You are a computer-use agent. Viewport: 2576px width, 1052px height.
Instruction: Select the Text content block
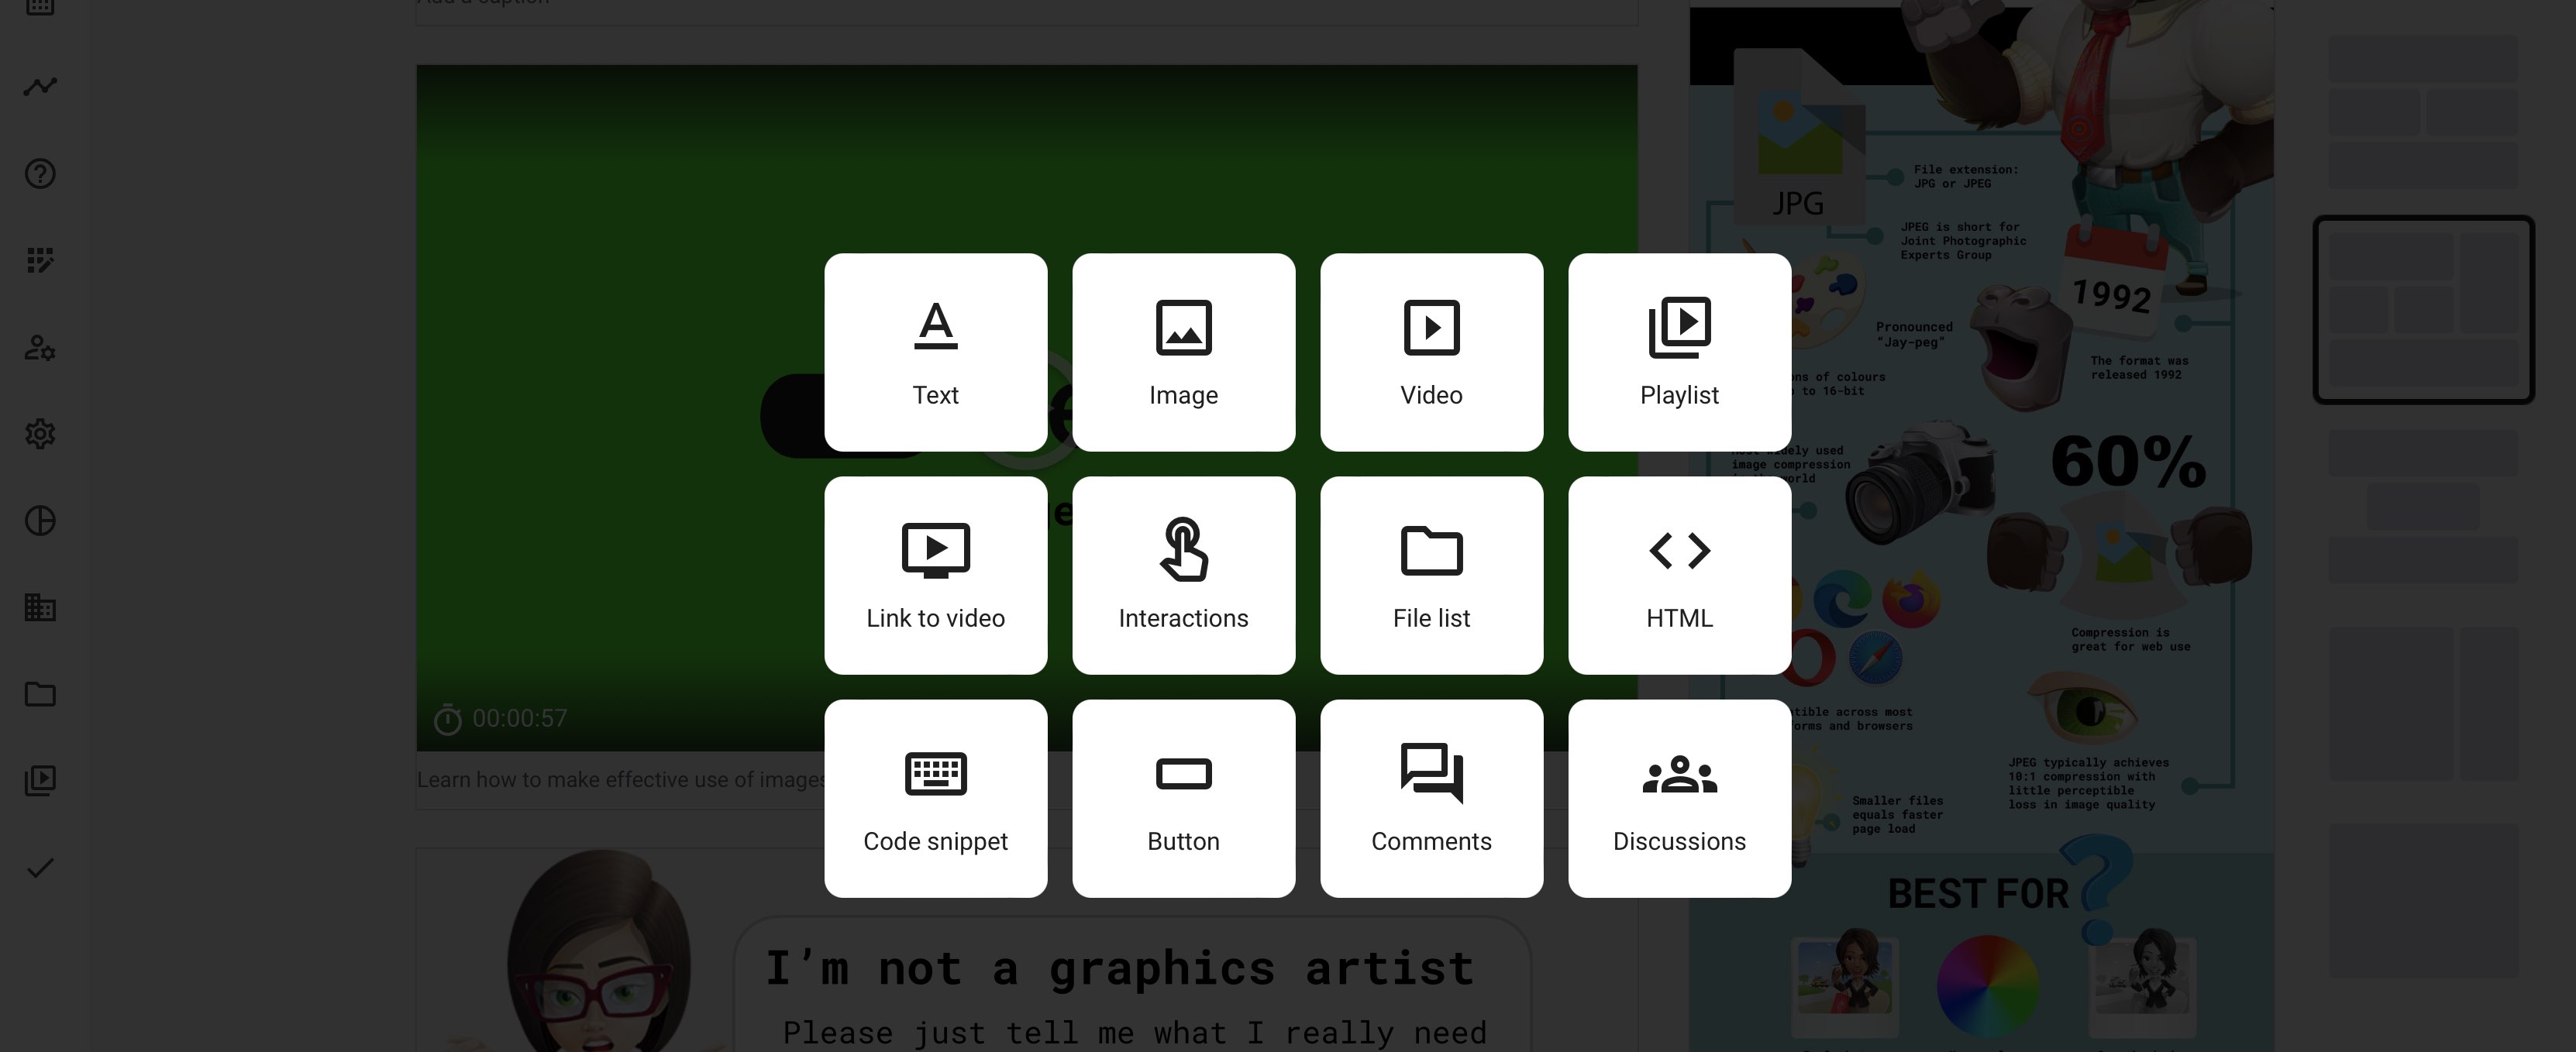935,352
